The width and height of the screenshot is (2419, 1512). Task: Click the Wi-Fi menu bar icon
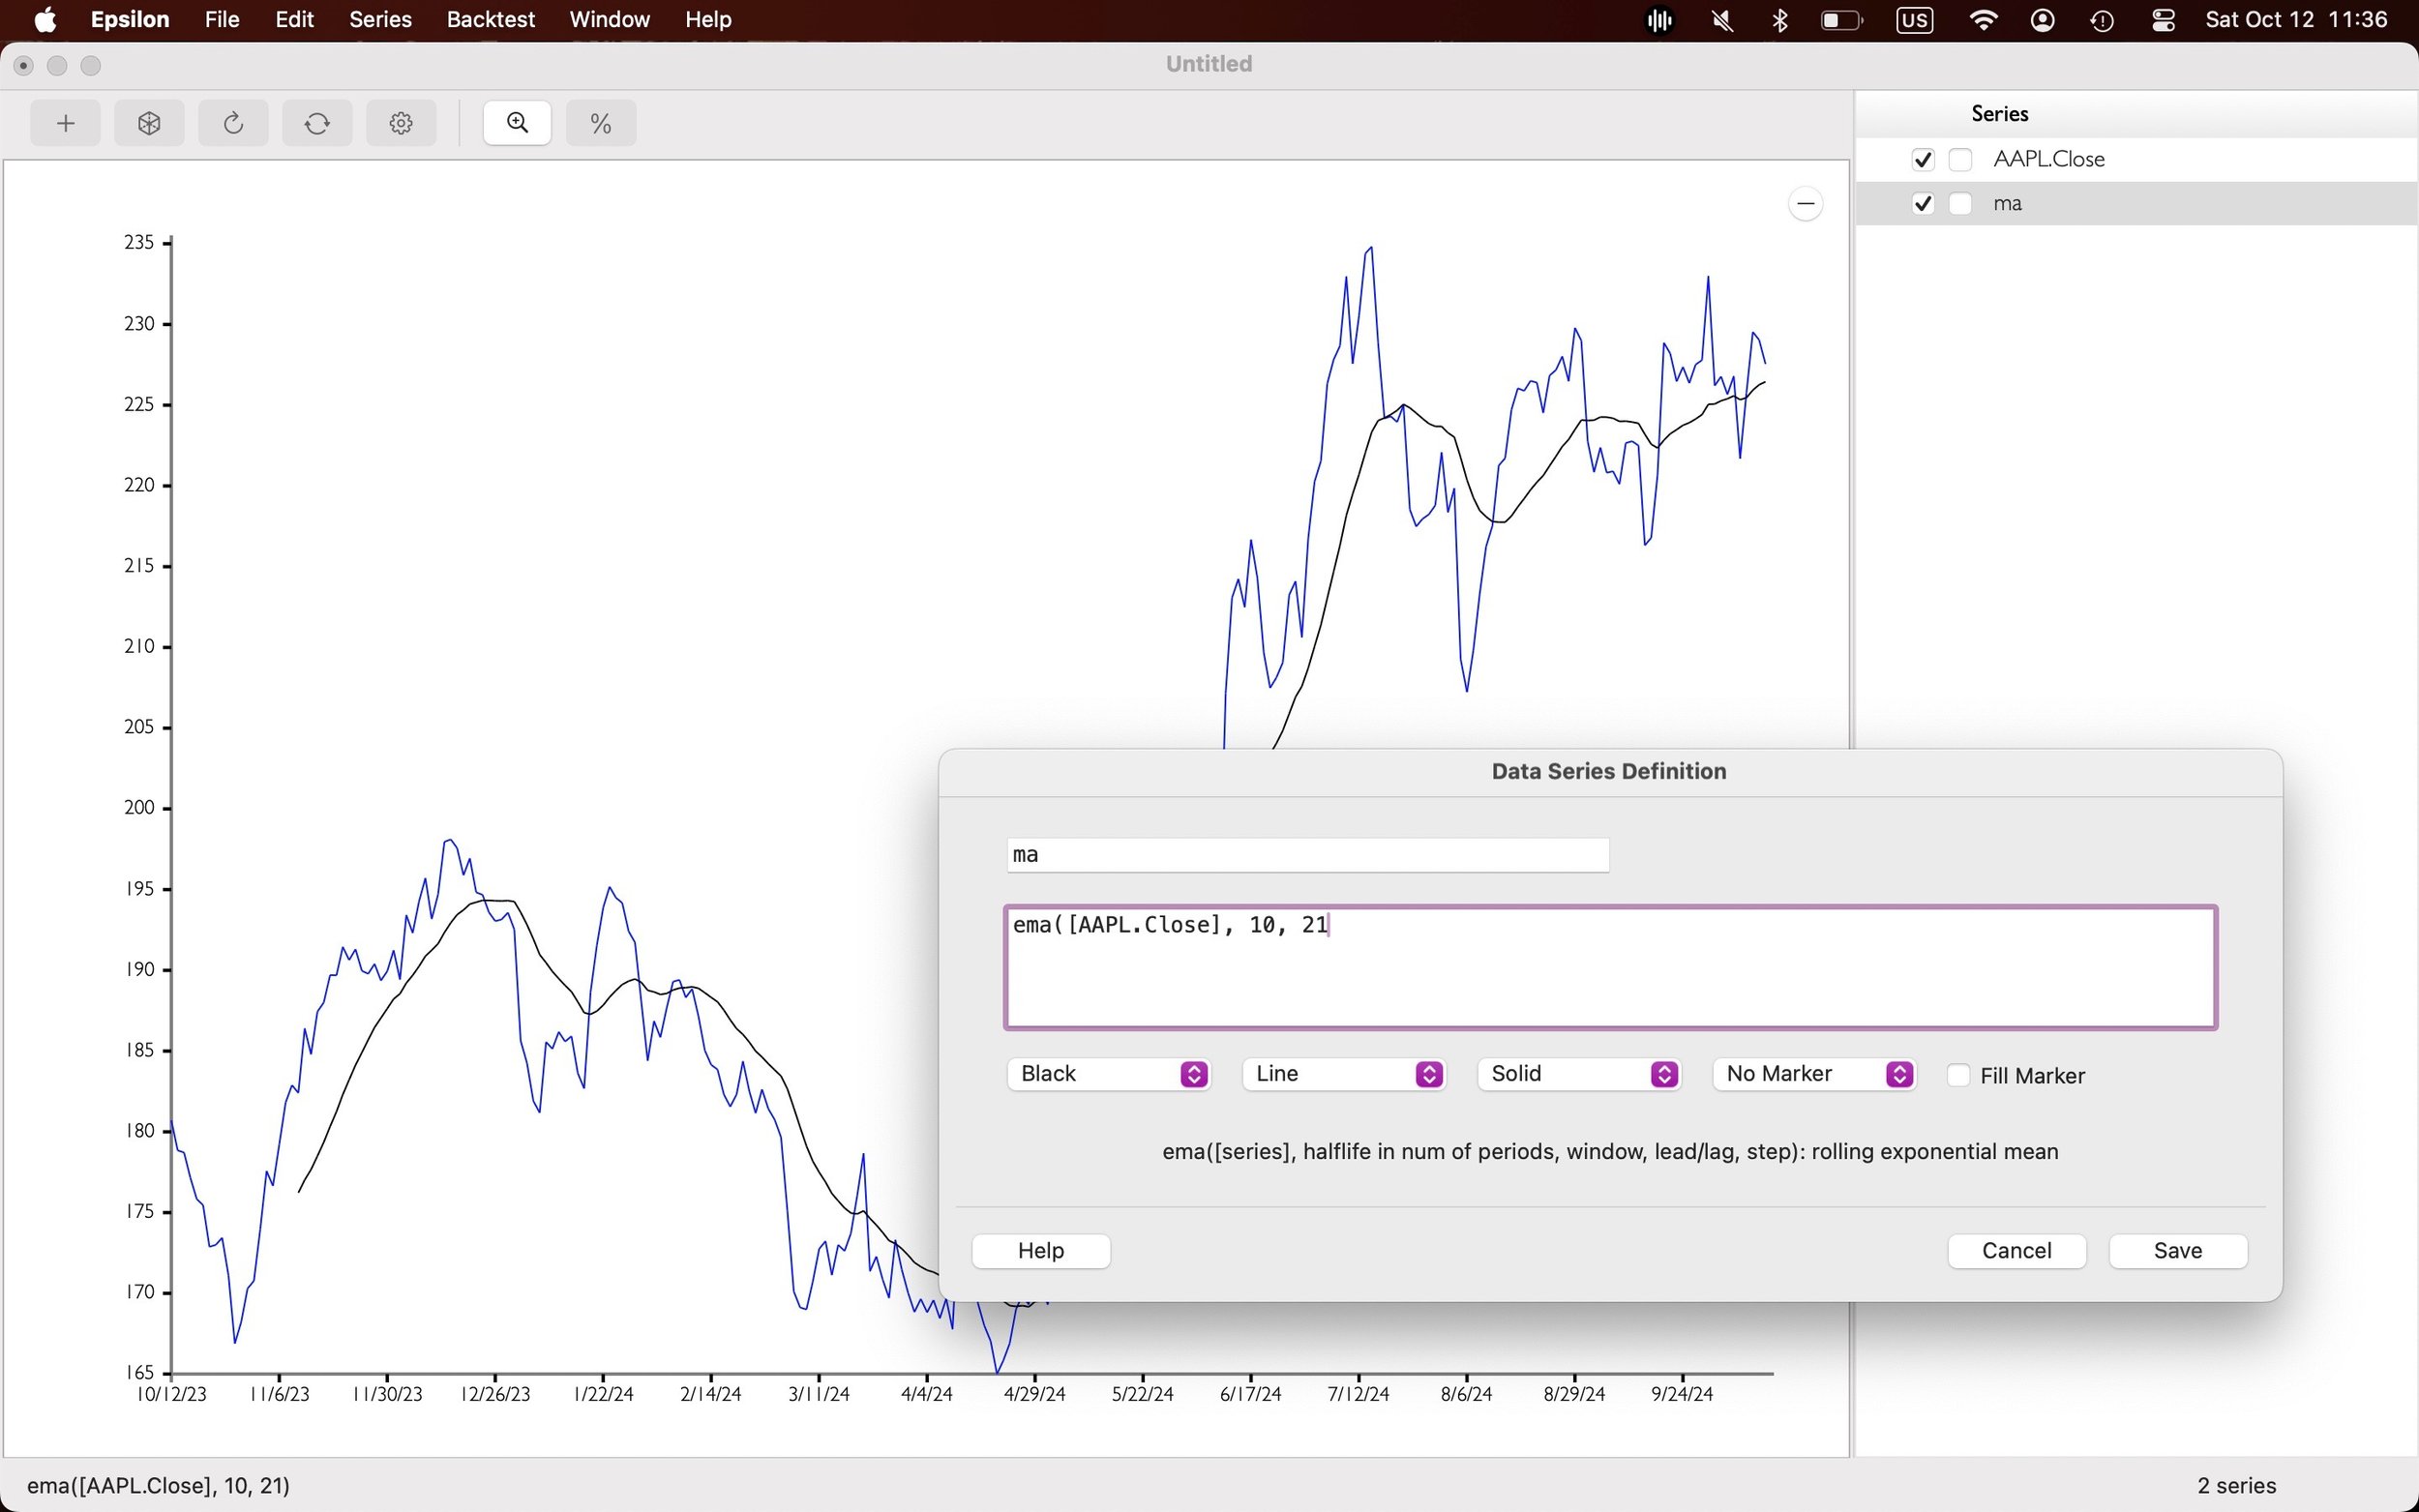pos(1982,20)
